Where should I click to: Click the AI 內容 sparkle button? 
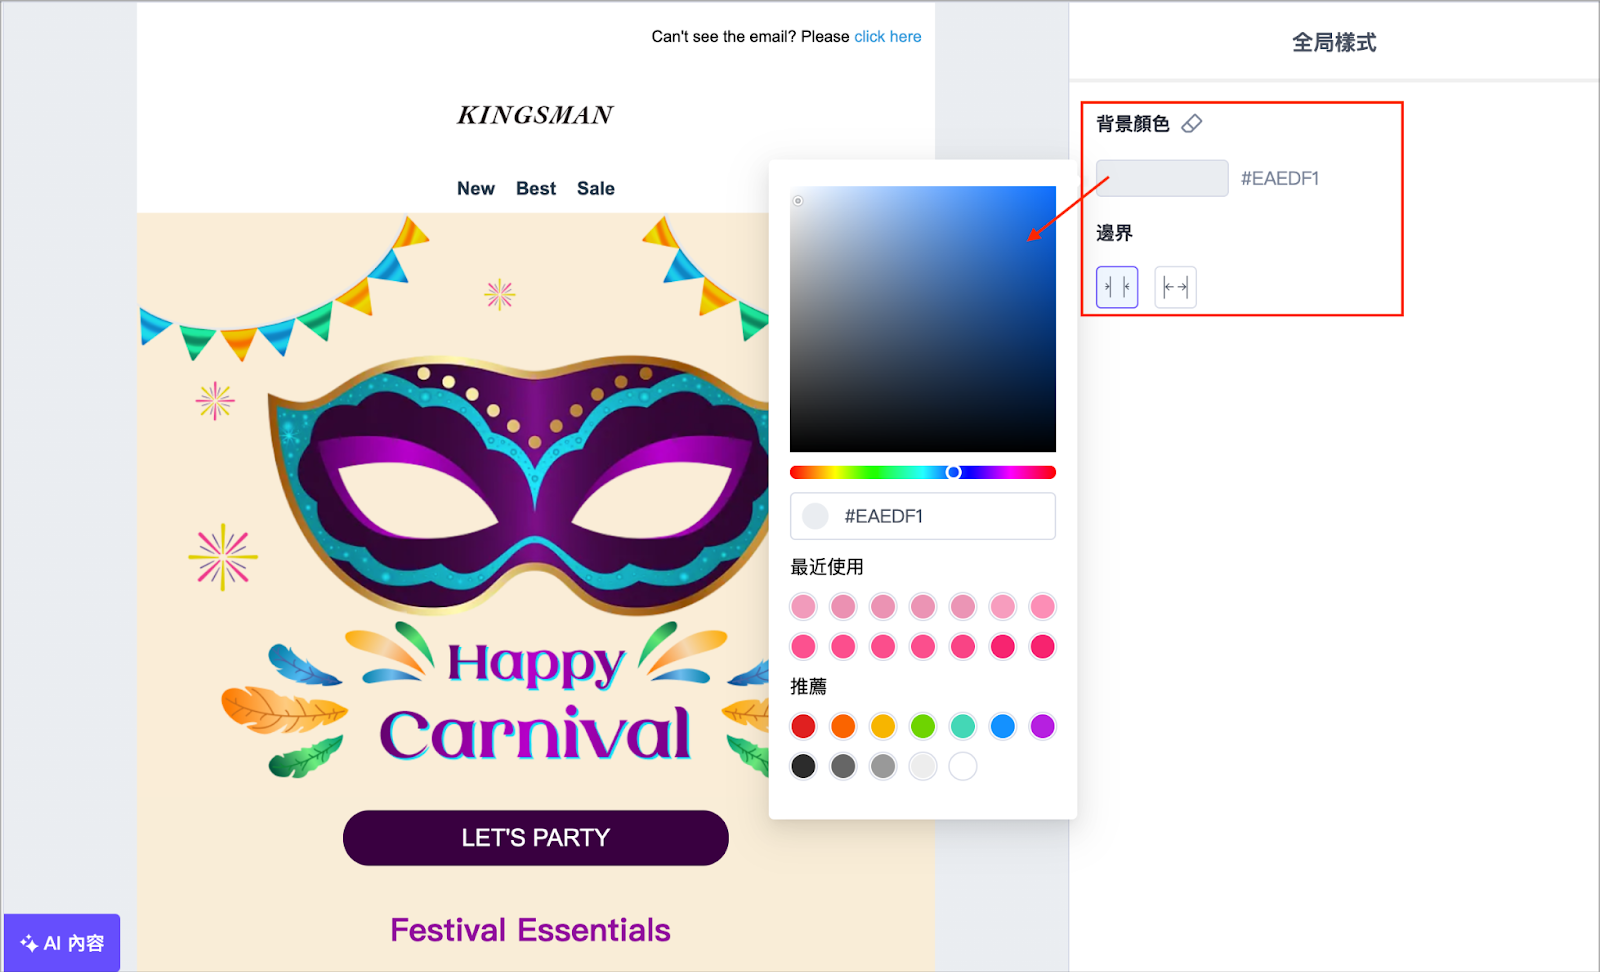62,943
